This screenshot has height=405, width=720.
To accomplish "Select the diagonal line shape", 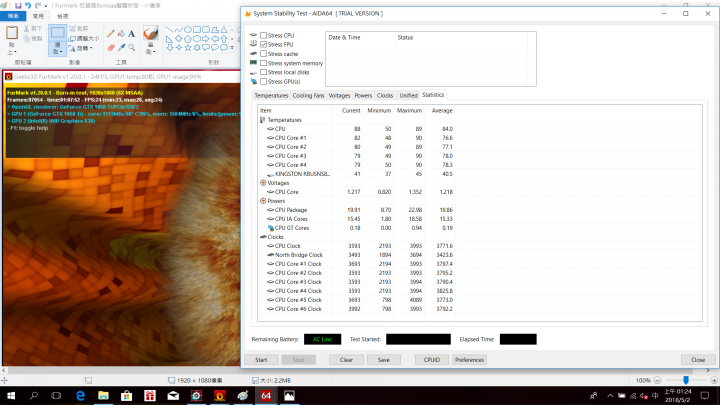I will tap(169, 30).
